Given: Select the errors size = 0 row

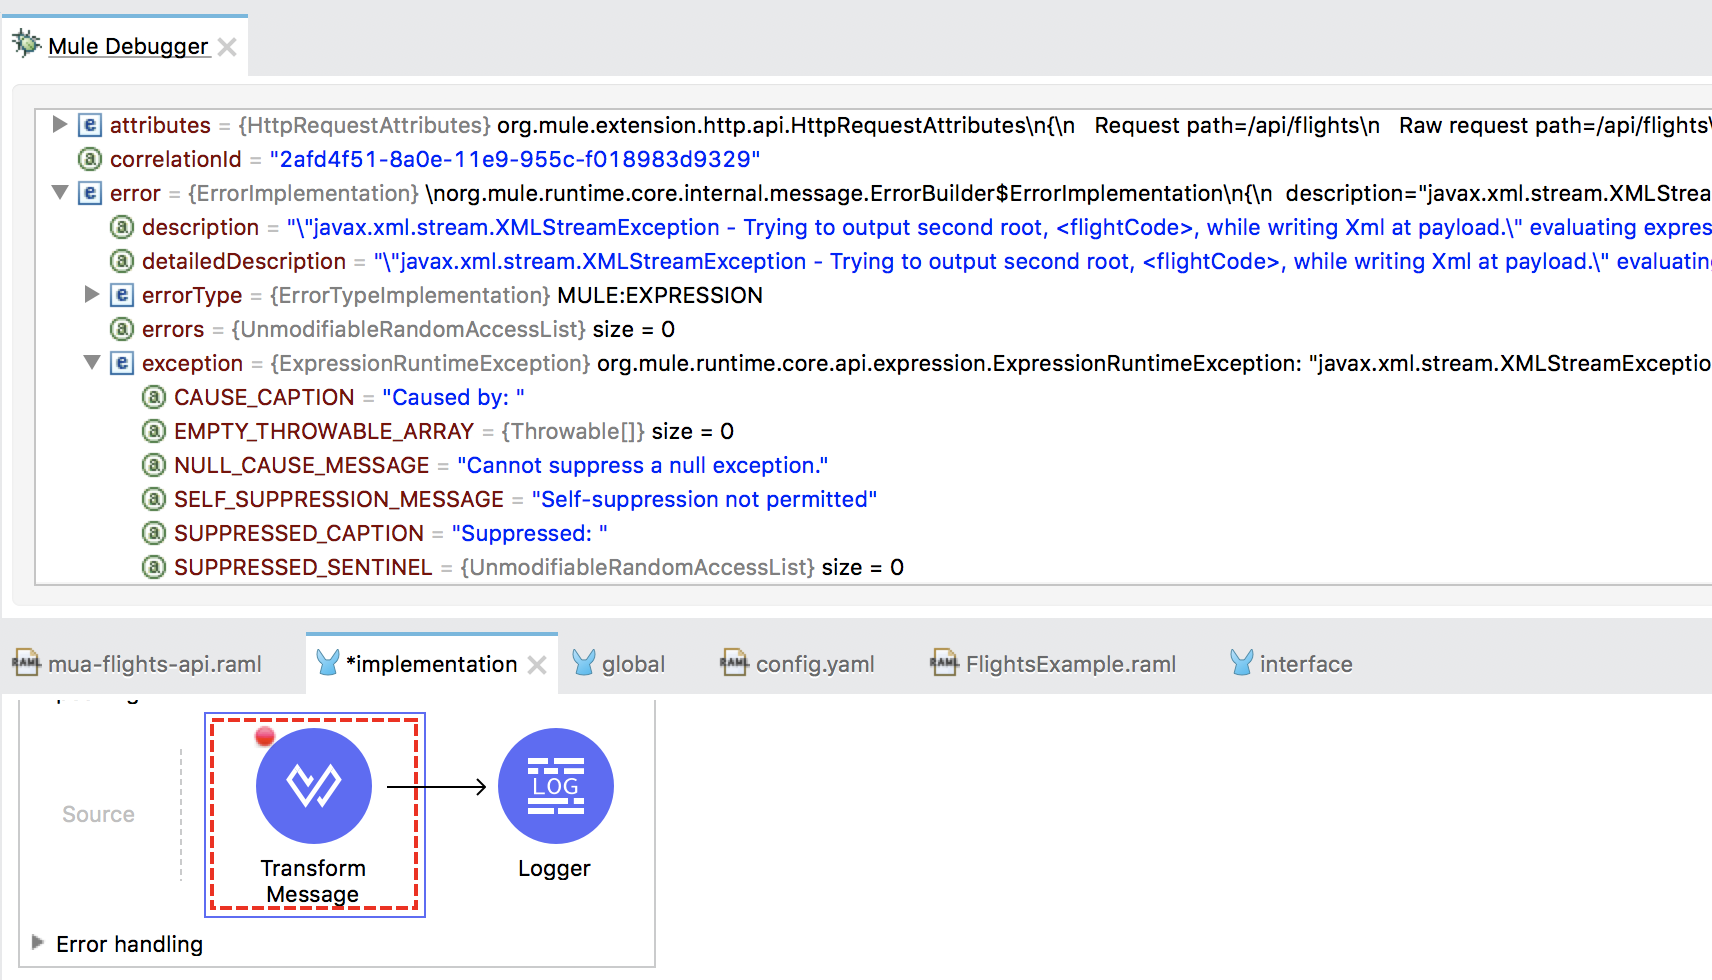Looking at the screenshot, I should tap(408, 329).
